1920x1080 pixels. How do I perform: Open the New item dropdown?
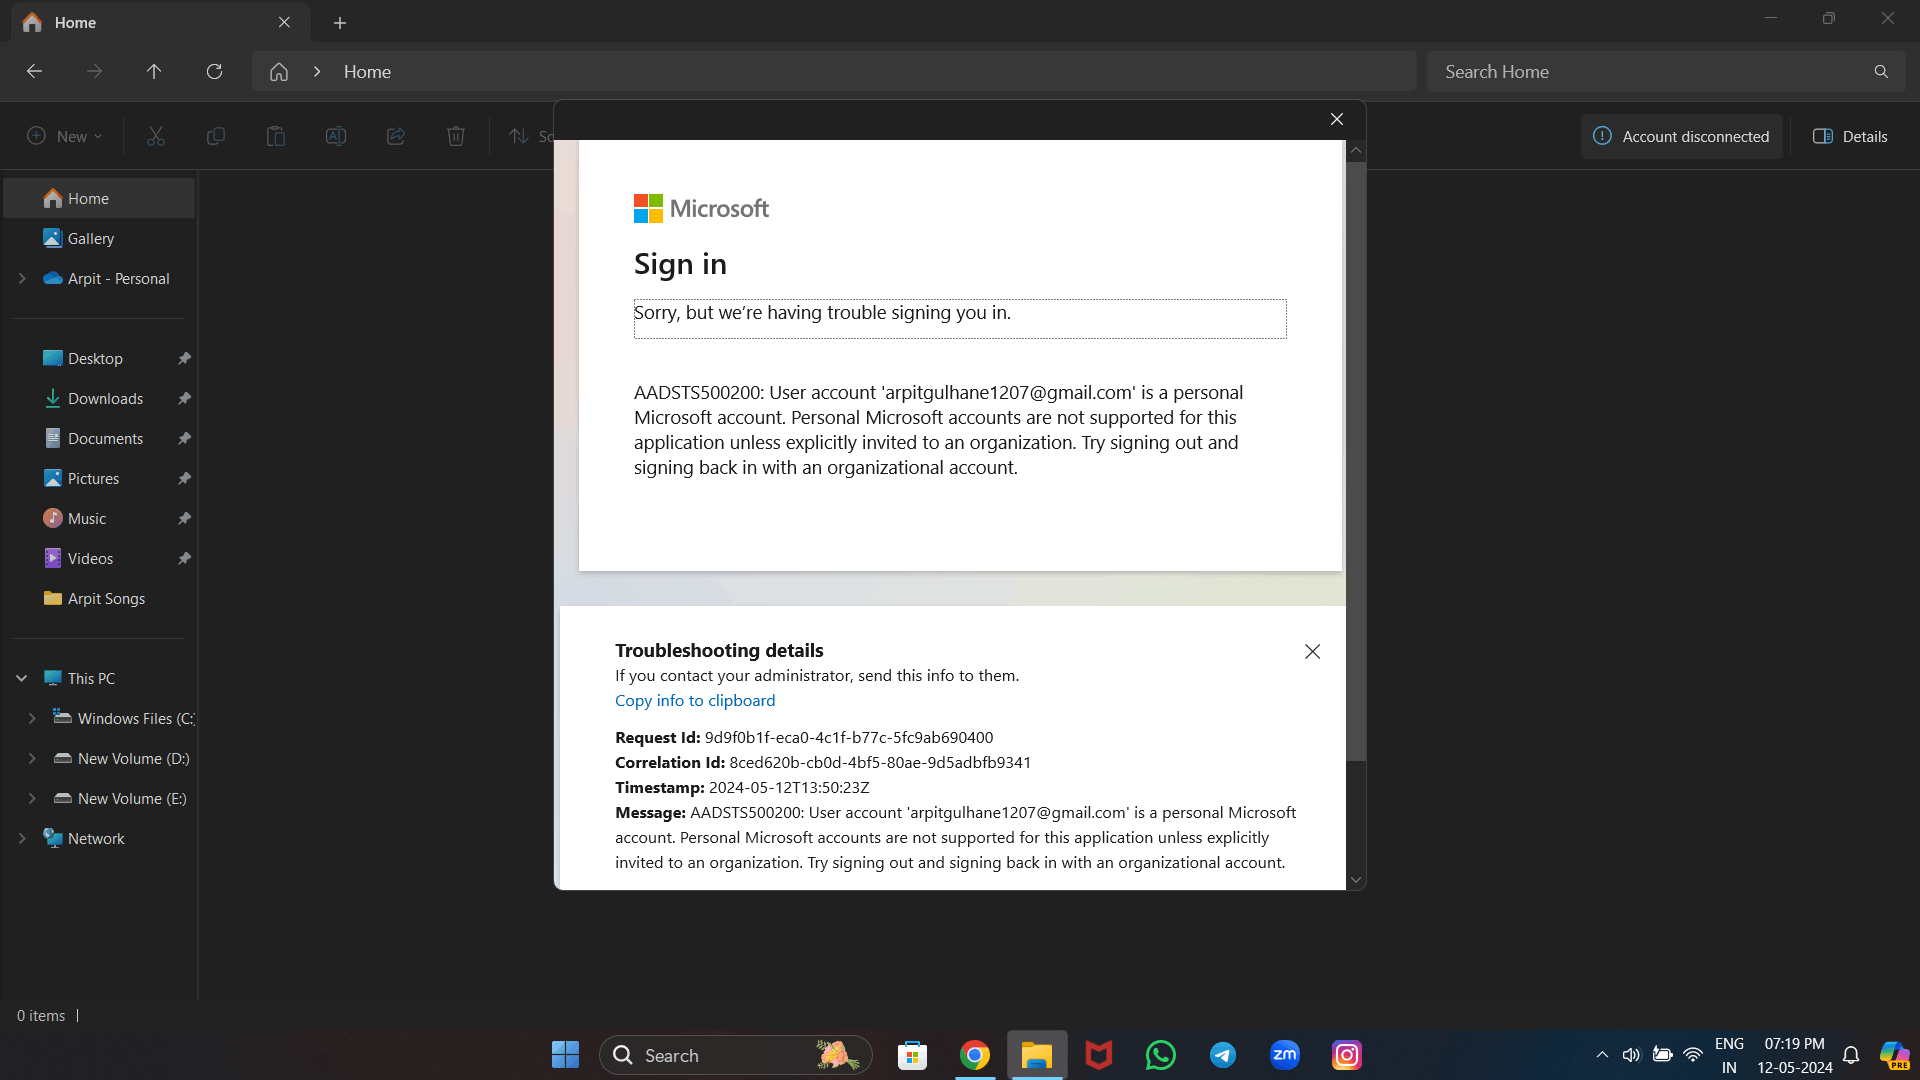point(63,136)
